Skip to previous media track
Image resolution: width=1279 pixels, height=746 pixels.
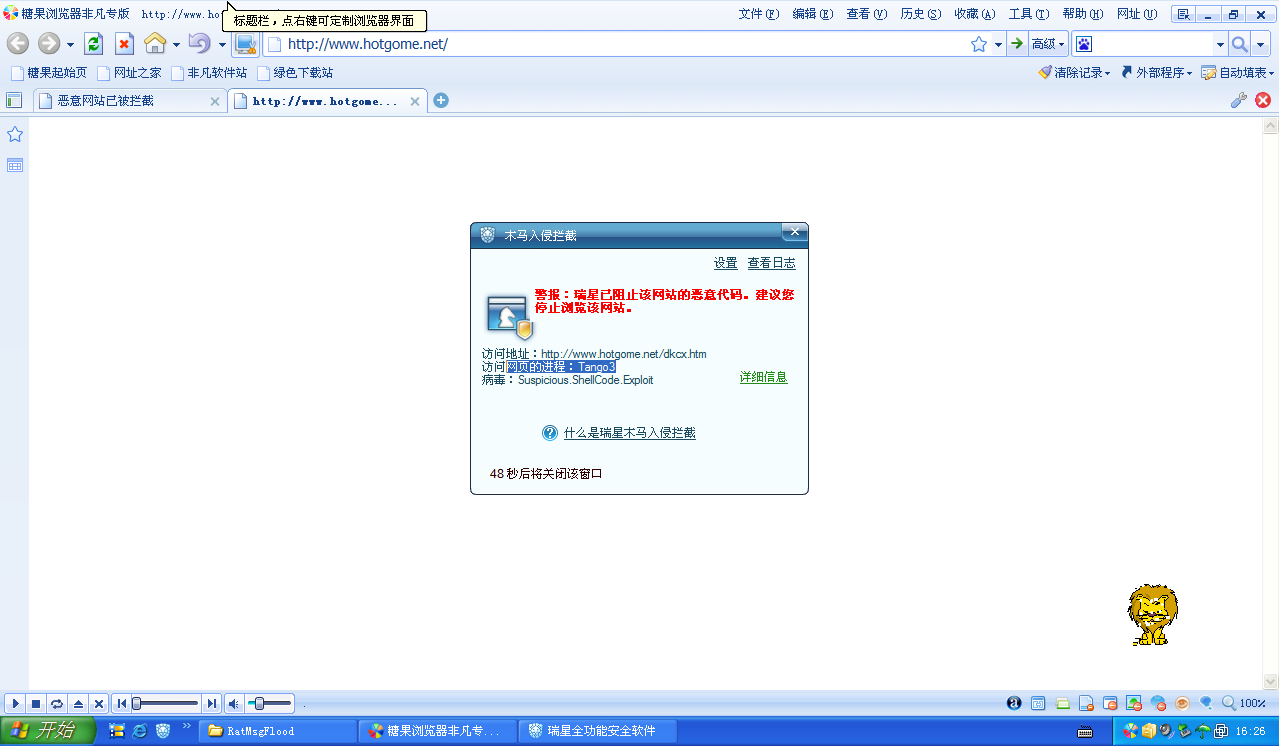click(x=121, y=704)
